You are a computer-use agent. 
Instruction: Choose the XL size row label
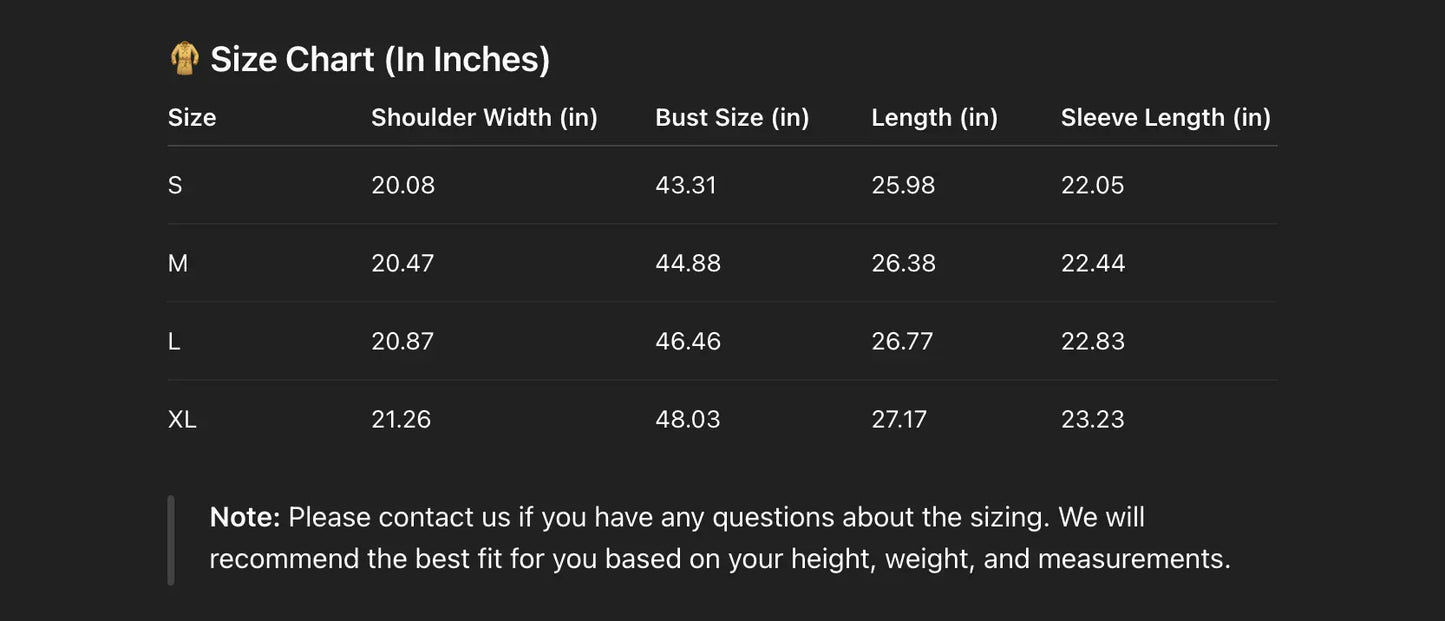[x=182, y=419]
